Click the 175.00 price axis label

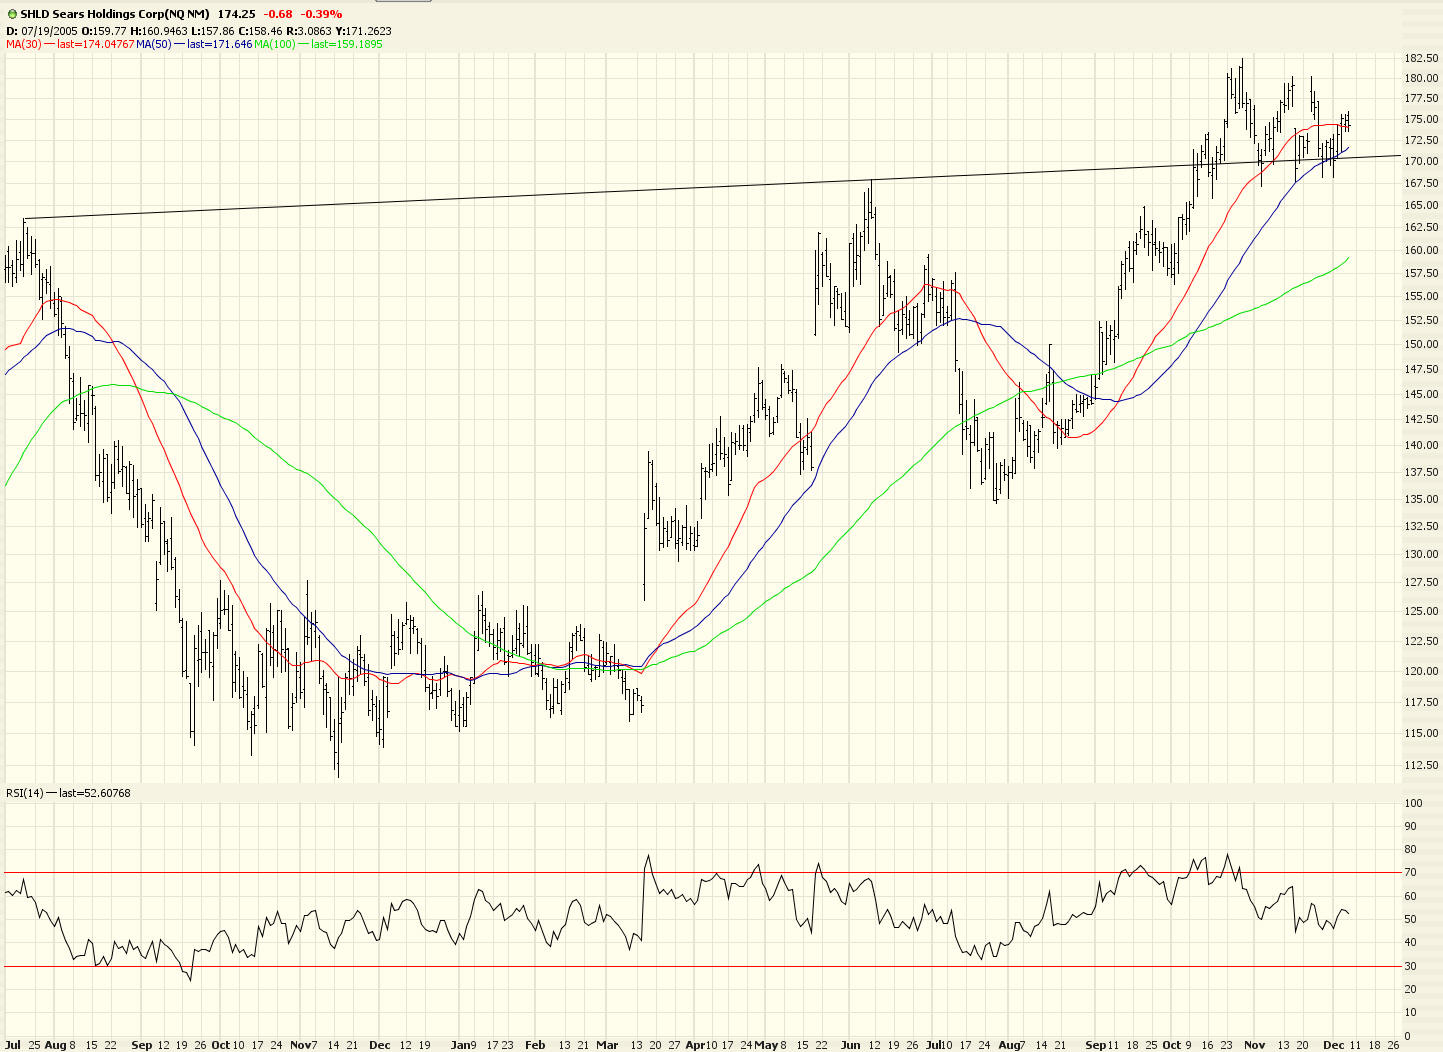[1421, 119]
